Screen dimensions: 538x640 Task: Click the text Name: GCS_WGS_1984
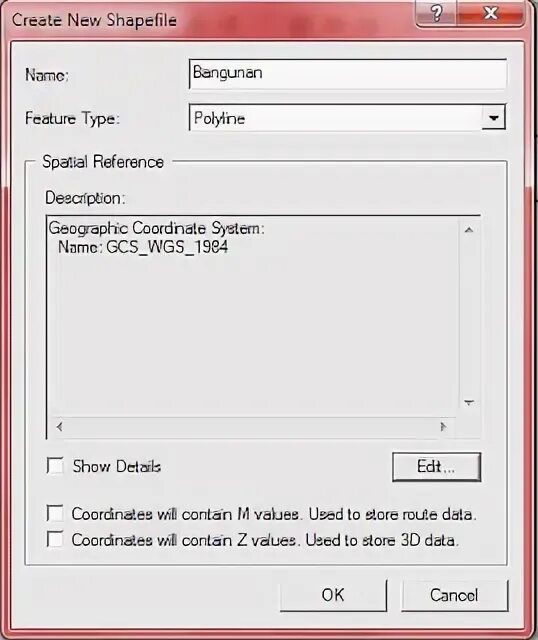pos(143,247)
